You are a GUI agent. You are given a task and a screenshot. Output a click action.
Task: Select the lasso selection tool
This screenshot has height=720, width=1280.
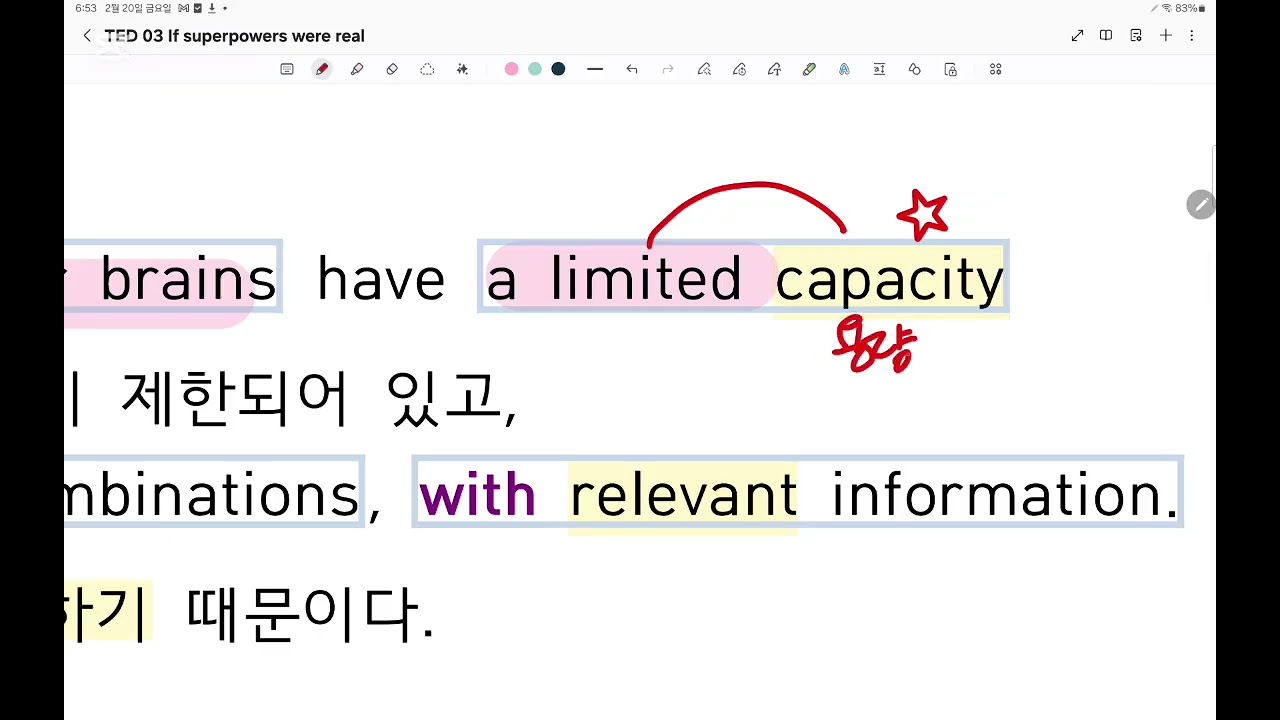pos(427,69)
